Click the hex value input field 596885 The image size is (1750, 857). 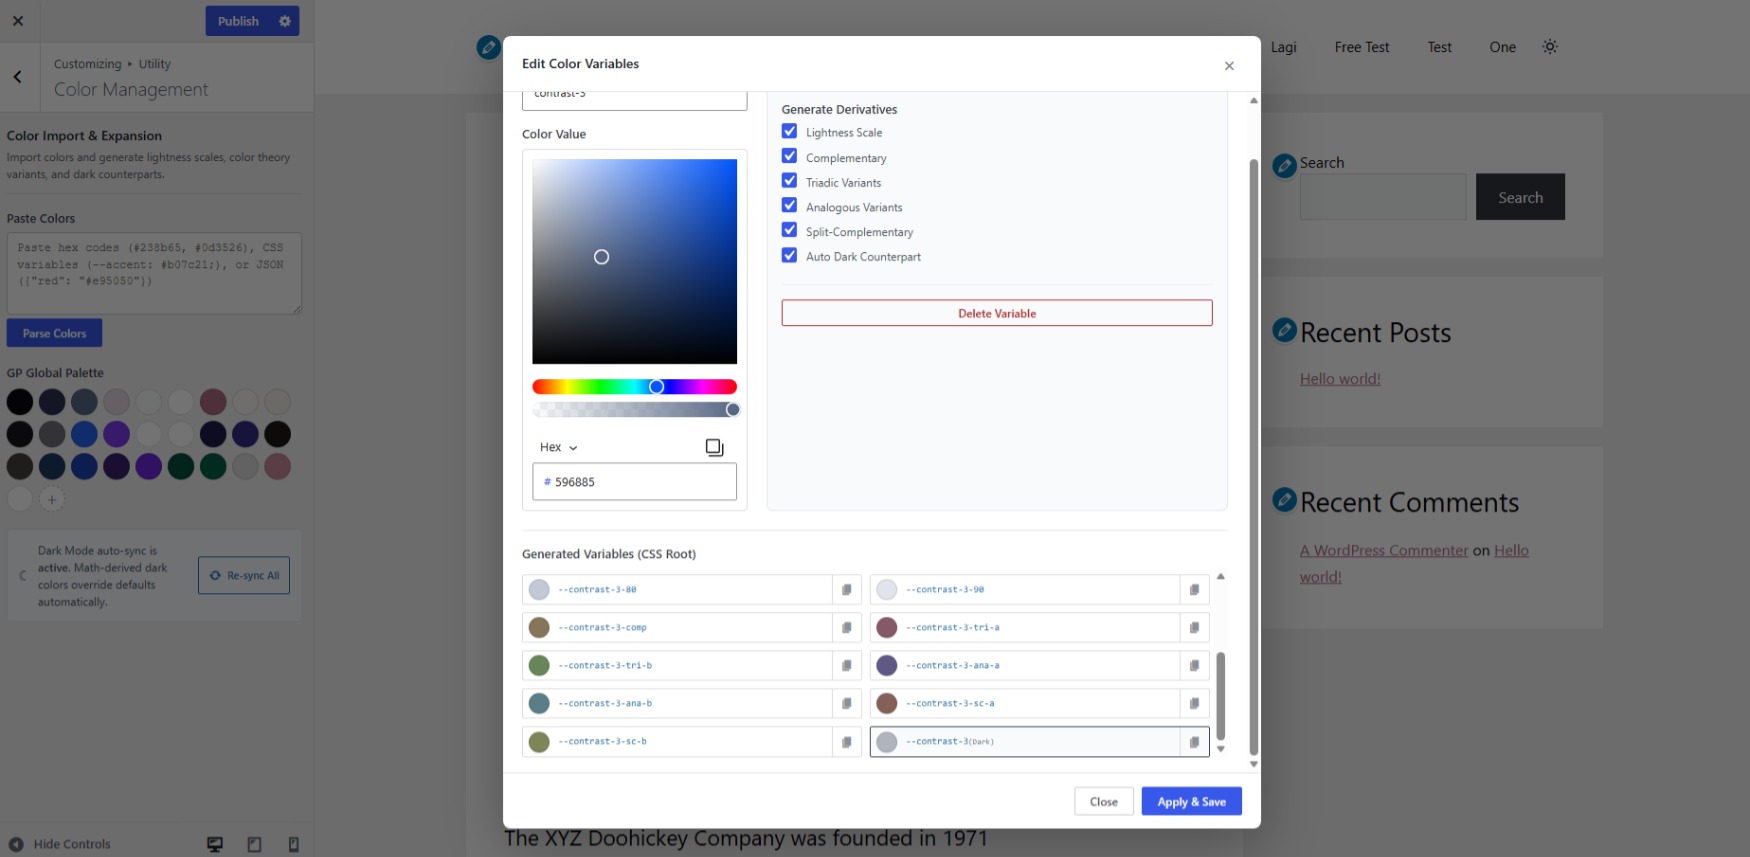[634, 482]
